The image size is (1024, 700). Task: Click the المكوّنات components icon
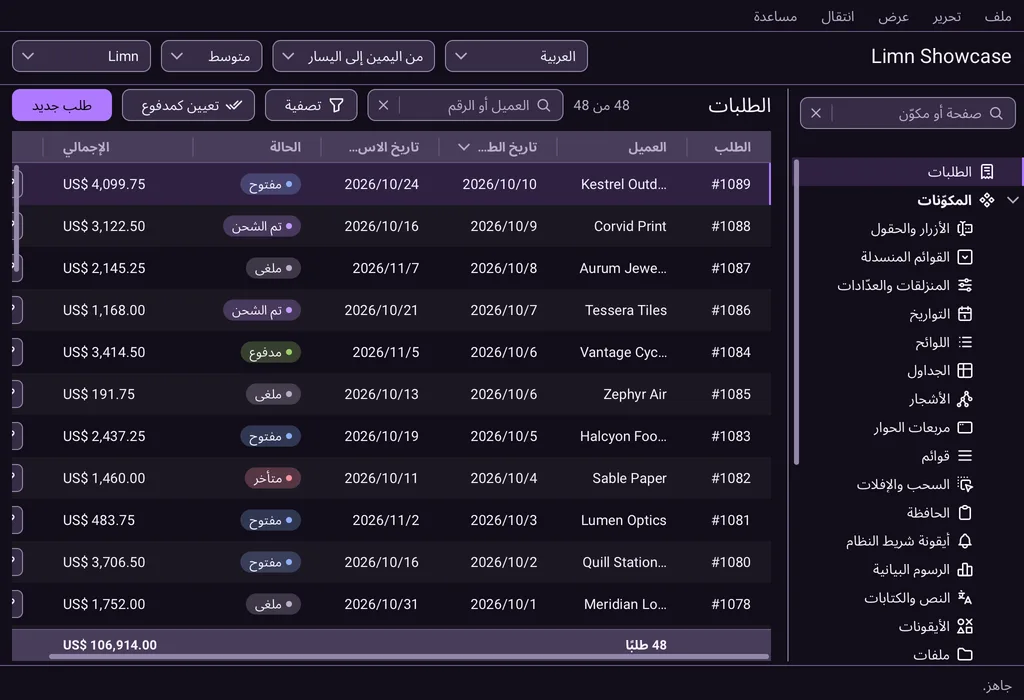pyautogui.click(x=987, y=200)
